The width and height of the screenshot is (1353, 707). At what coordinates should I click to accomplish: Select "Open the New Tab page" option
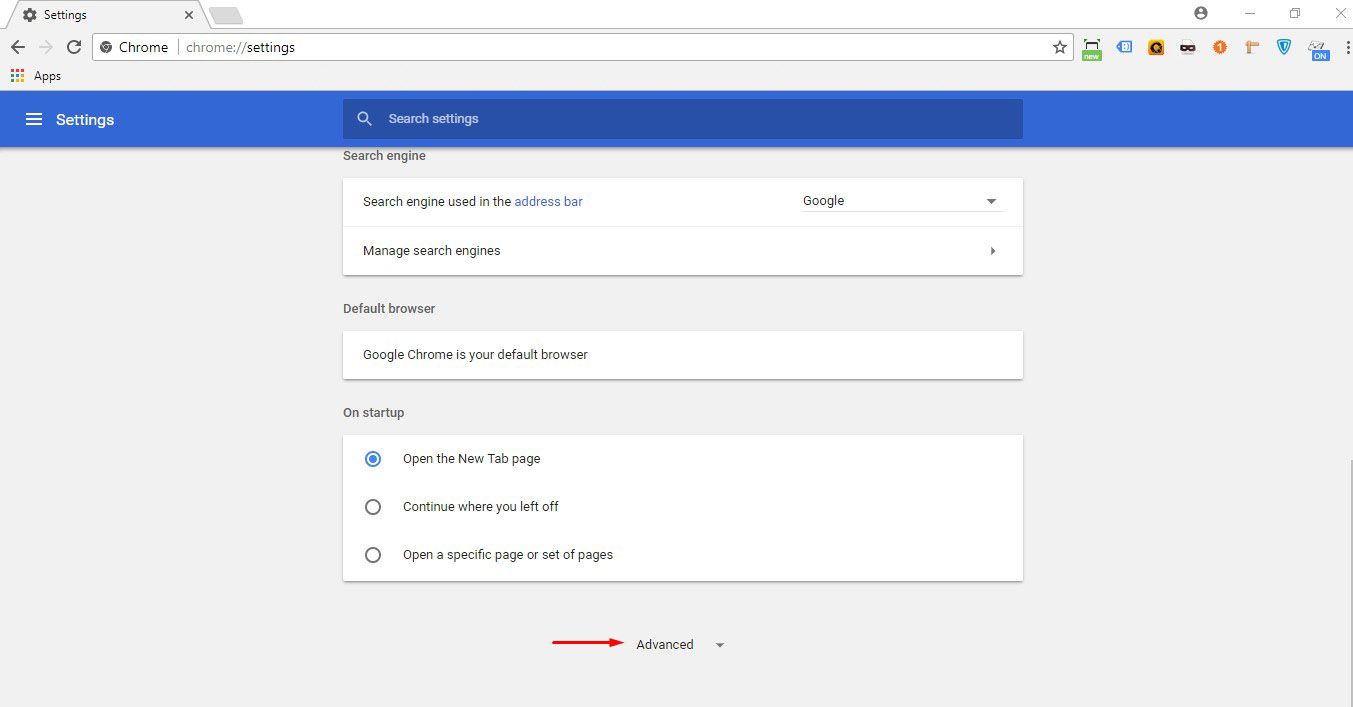click(x=373, y=459)
